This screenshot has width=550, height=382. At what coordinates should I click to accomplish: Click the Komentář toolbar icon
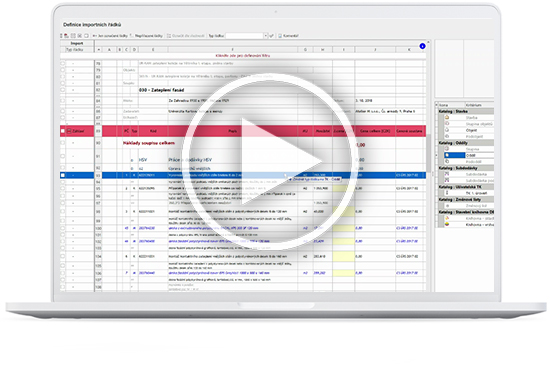pos(280,36)
